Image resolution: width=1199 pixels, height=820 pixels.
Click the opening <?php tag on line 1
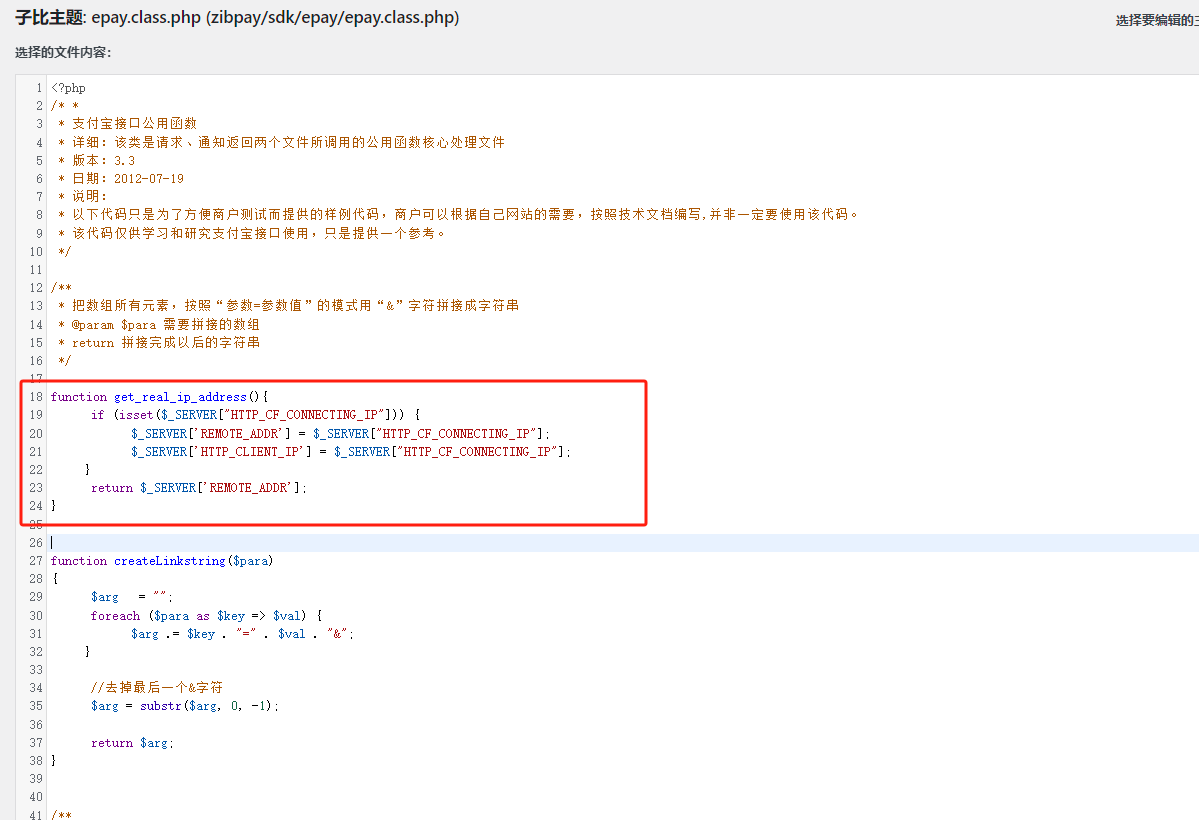point(69,88)
